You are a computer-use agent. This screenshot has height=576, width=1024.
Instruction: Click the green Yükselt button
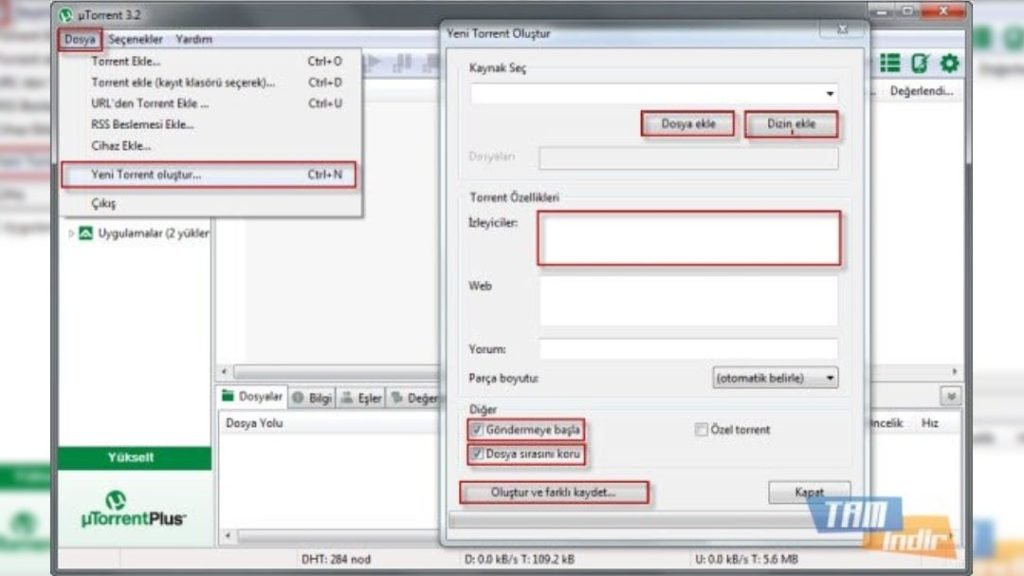pos(135,458)
